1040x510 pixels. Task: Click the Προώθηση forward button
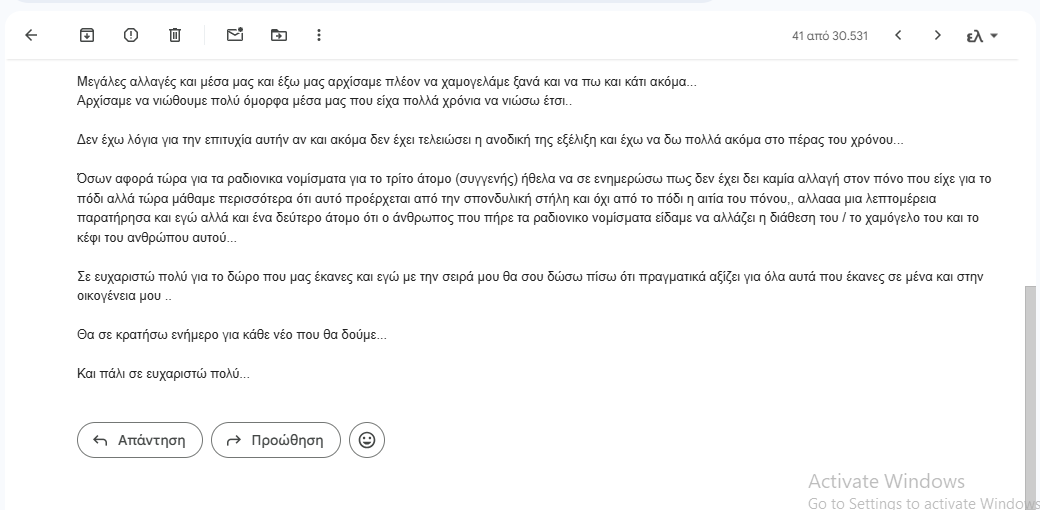(x=274, y=440)
